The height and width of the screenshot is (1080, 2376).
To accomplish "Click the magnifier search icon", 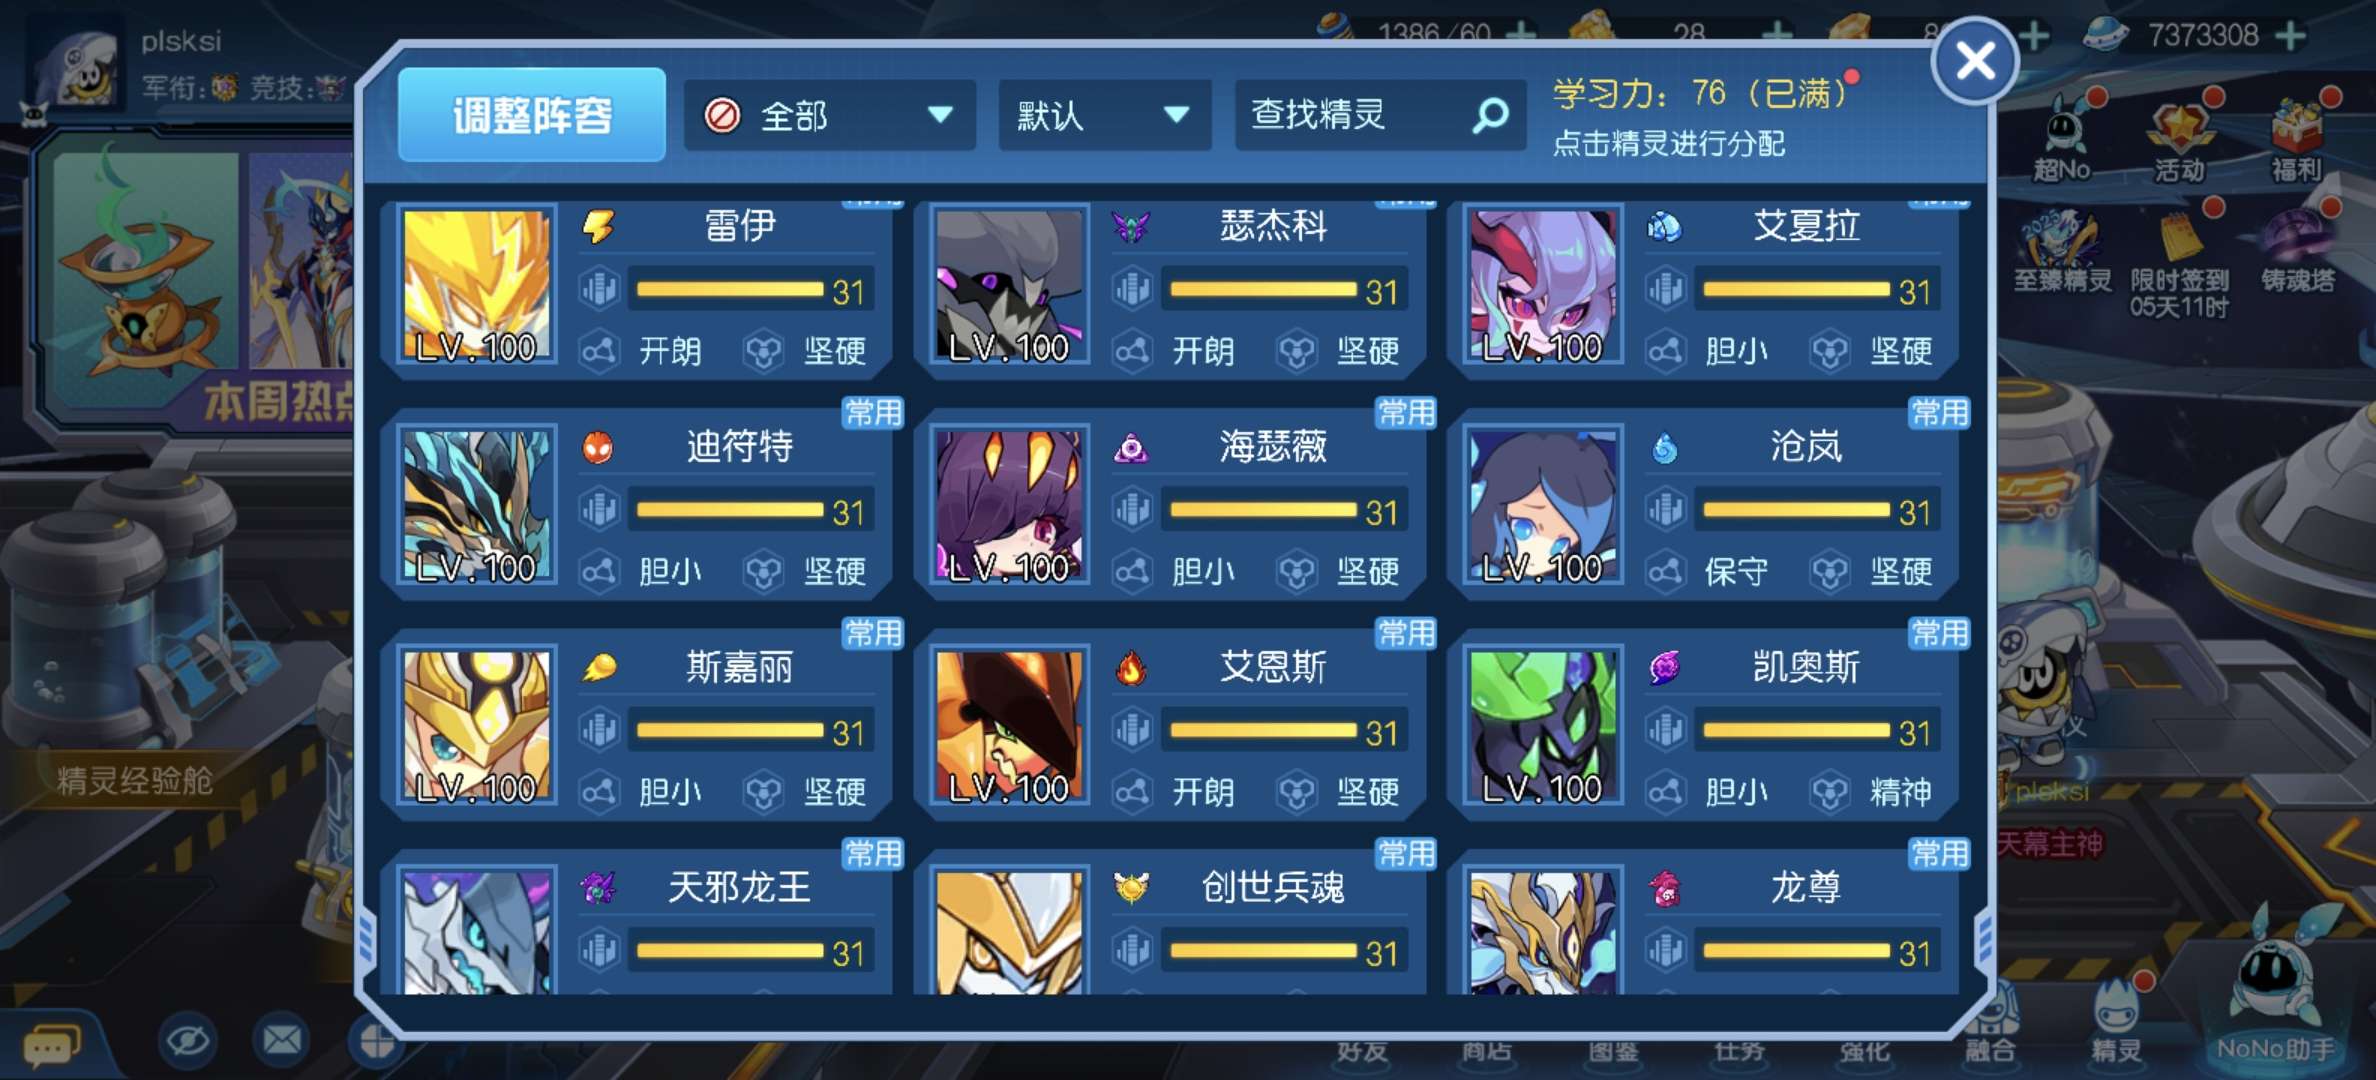I will pos(1490,116).
